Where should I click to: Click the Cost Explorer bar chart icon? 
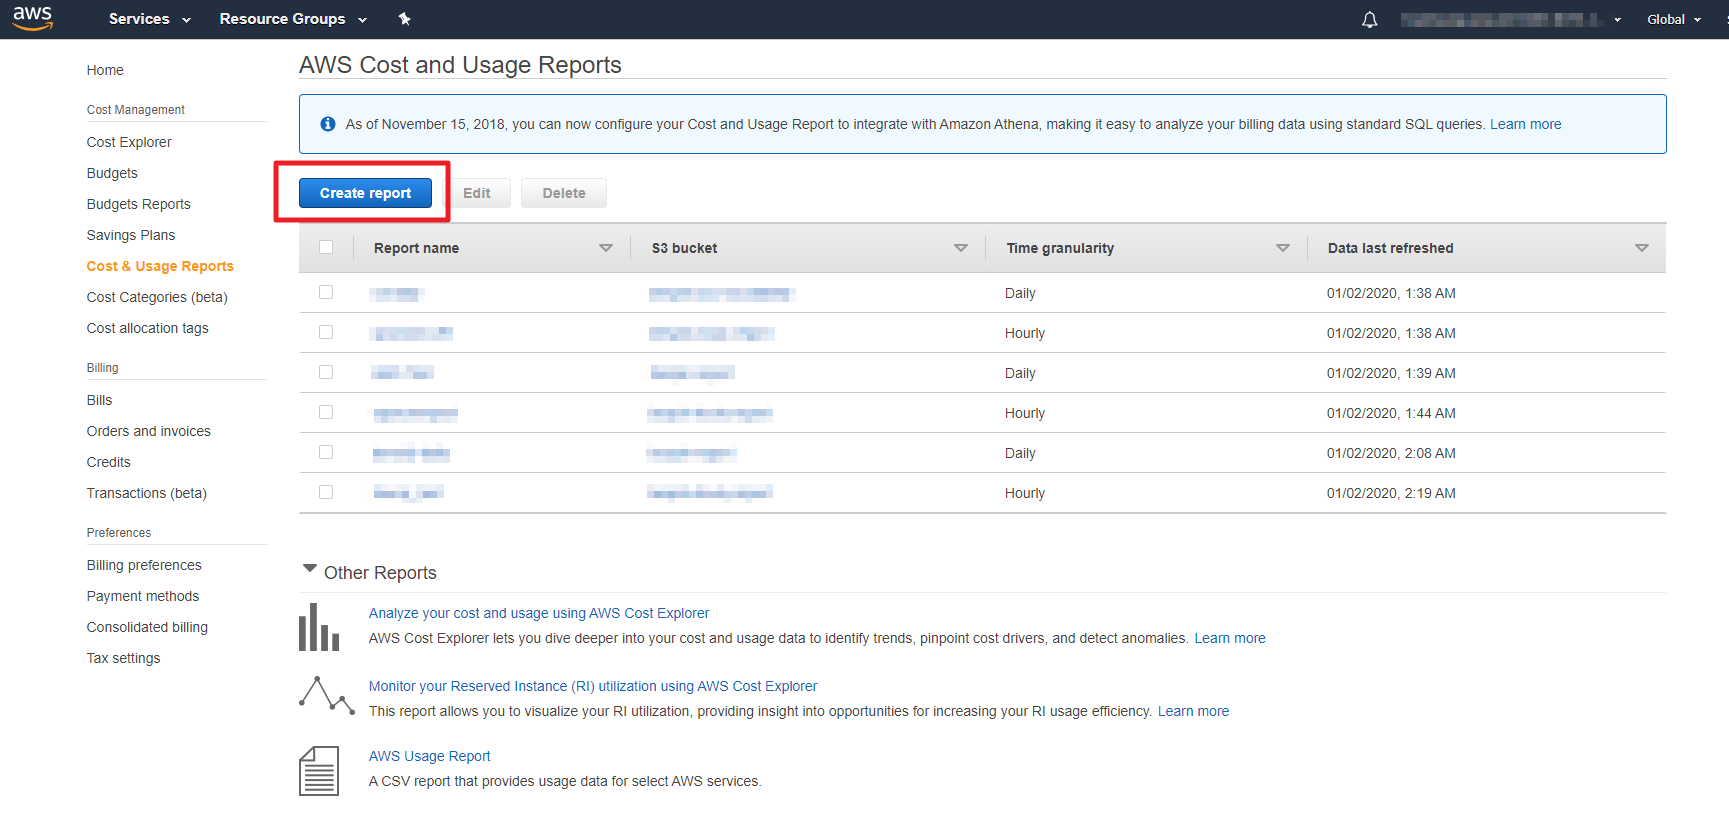319,627
